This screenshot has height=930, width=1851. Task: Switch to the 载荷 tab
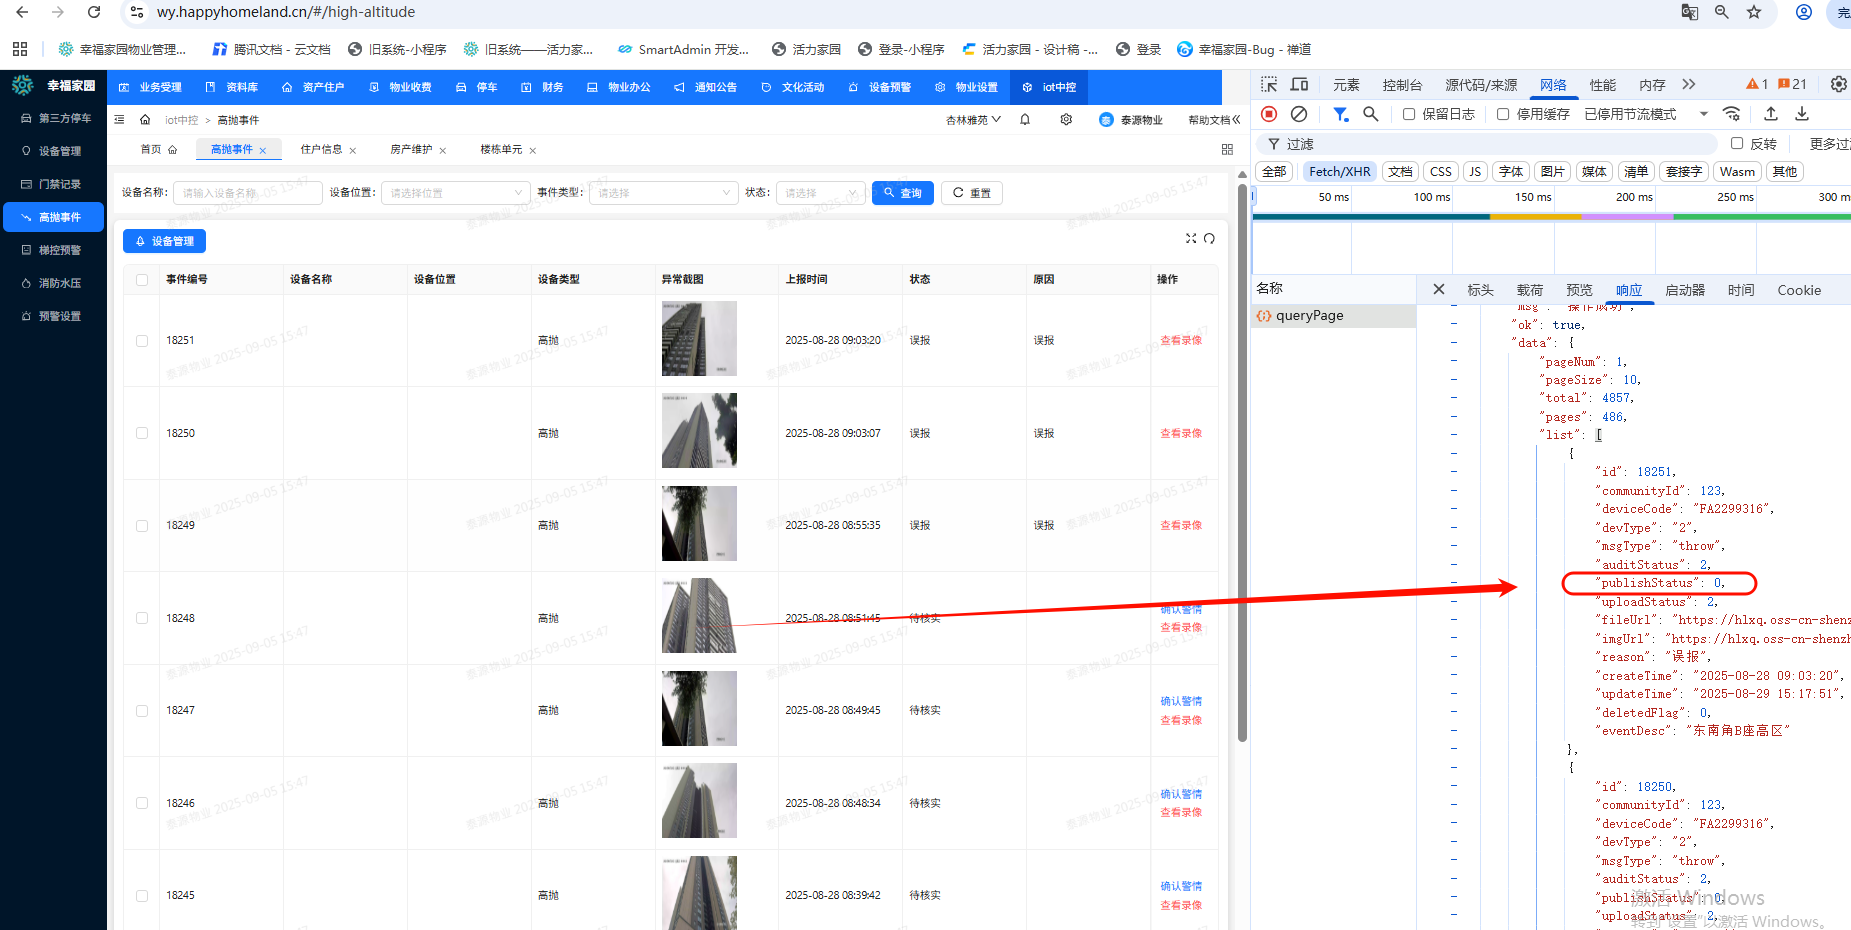1529,290
